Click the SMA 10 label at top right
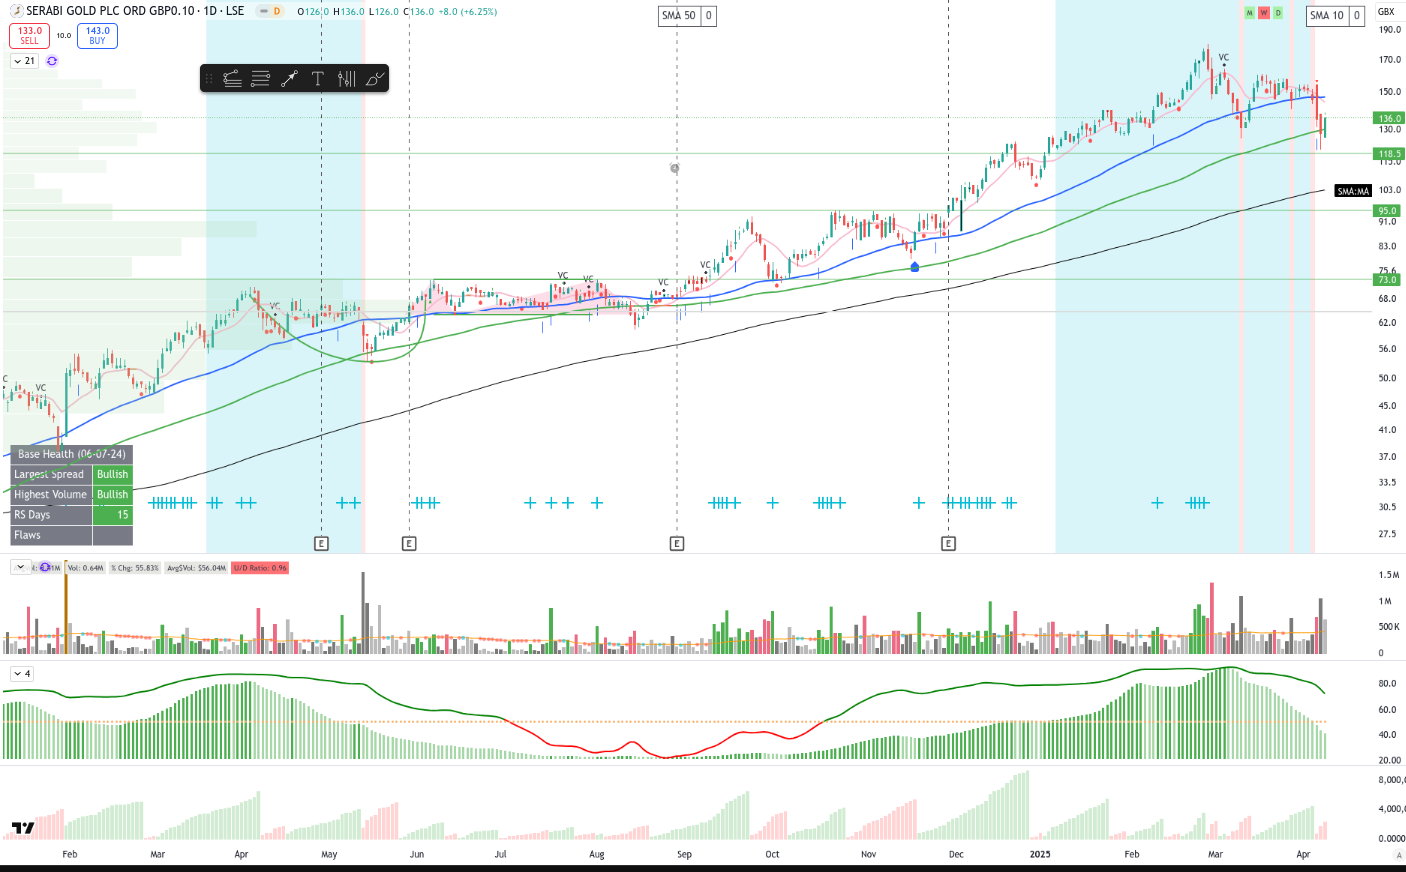The width and height of the screenshot is (1406, 872). tap(1328, 15)
